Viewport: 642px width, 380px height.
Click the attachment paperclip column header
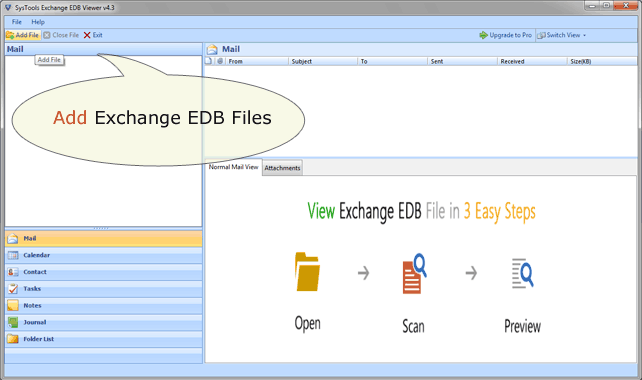coord(220,61)
